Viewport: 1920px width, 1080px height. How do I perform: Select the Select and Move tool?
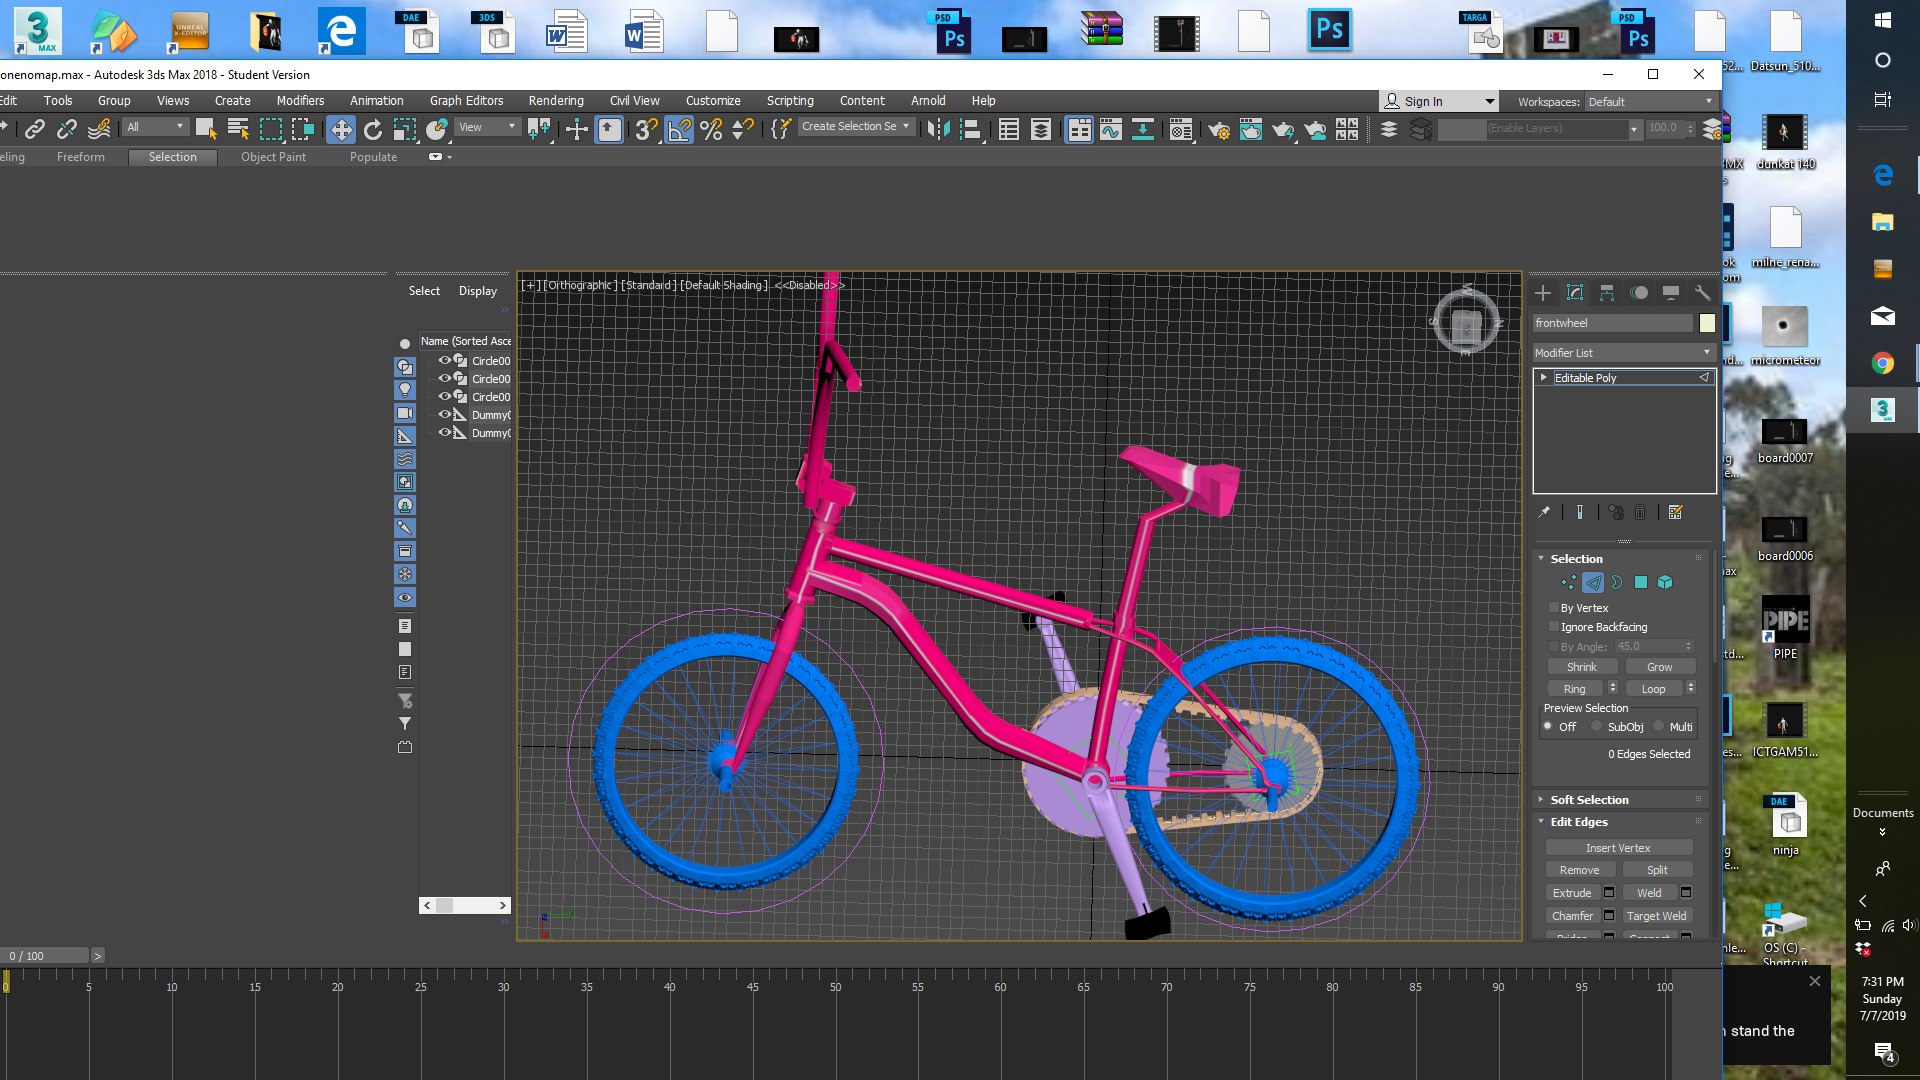pyautogui.click(x=341, y=129)
